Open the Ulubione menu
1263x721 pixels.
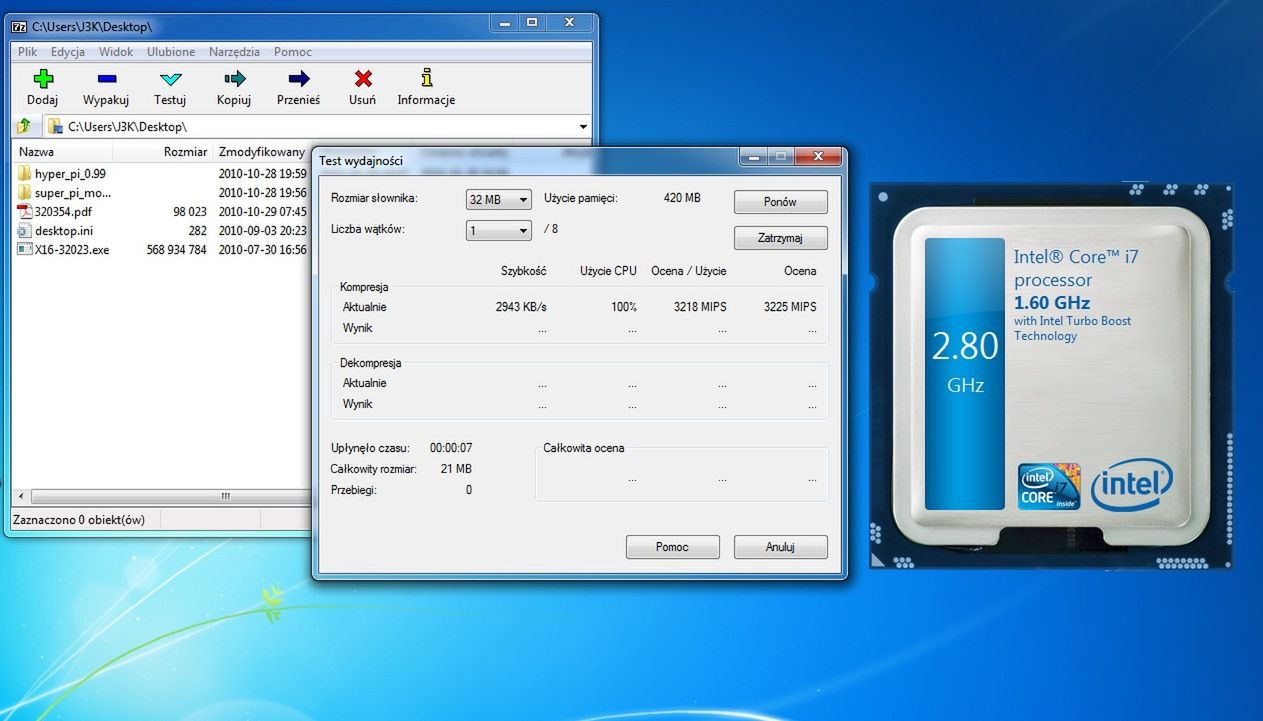click(x=171, y=52)
